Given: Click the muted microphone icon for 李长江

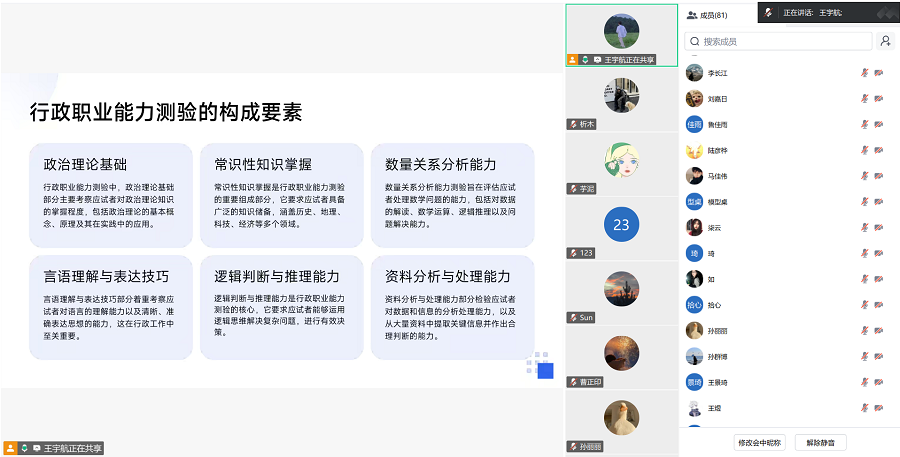Looking at the screenshot, I should coord(864,73).
